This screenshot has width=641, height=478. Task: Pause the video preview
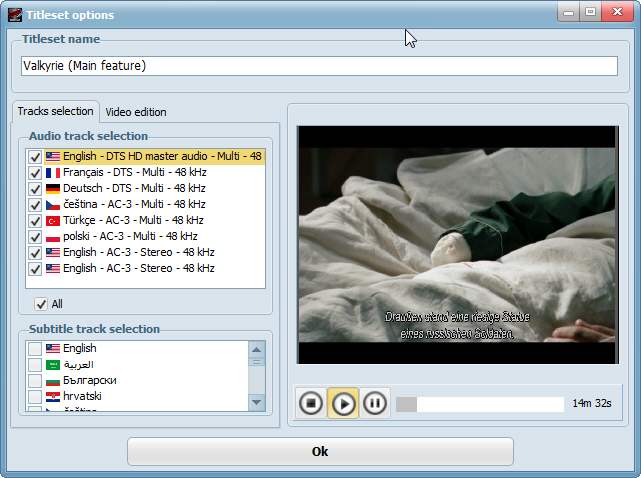tap(375, 404)
